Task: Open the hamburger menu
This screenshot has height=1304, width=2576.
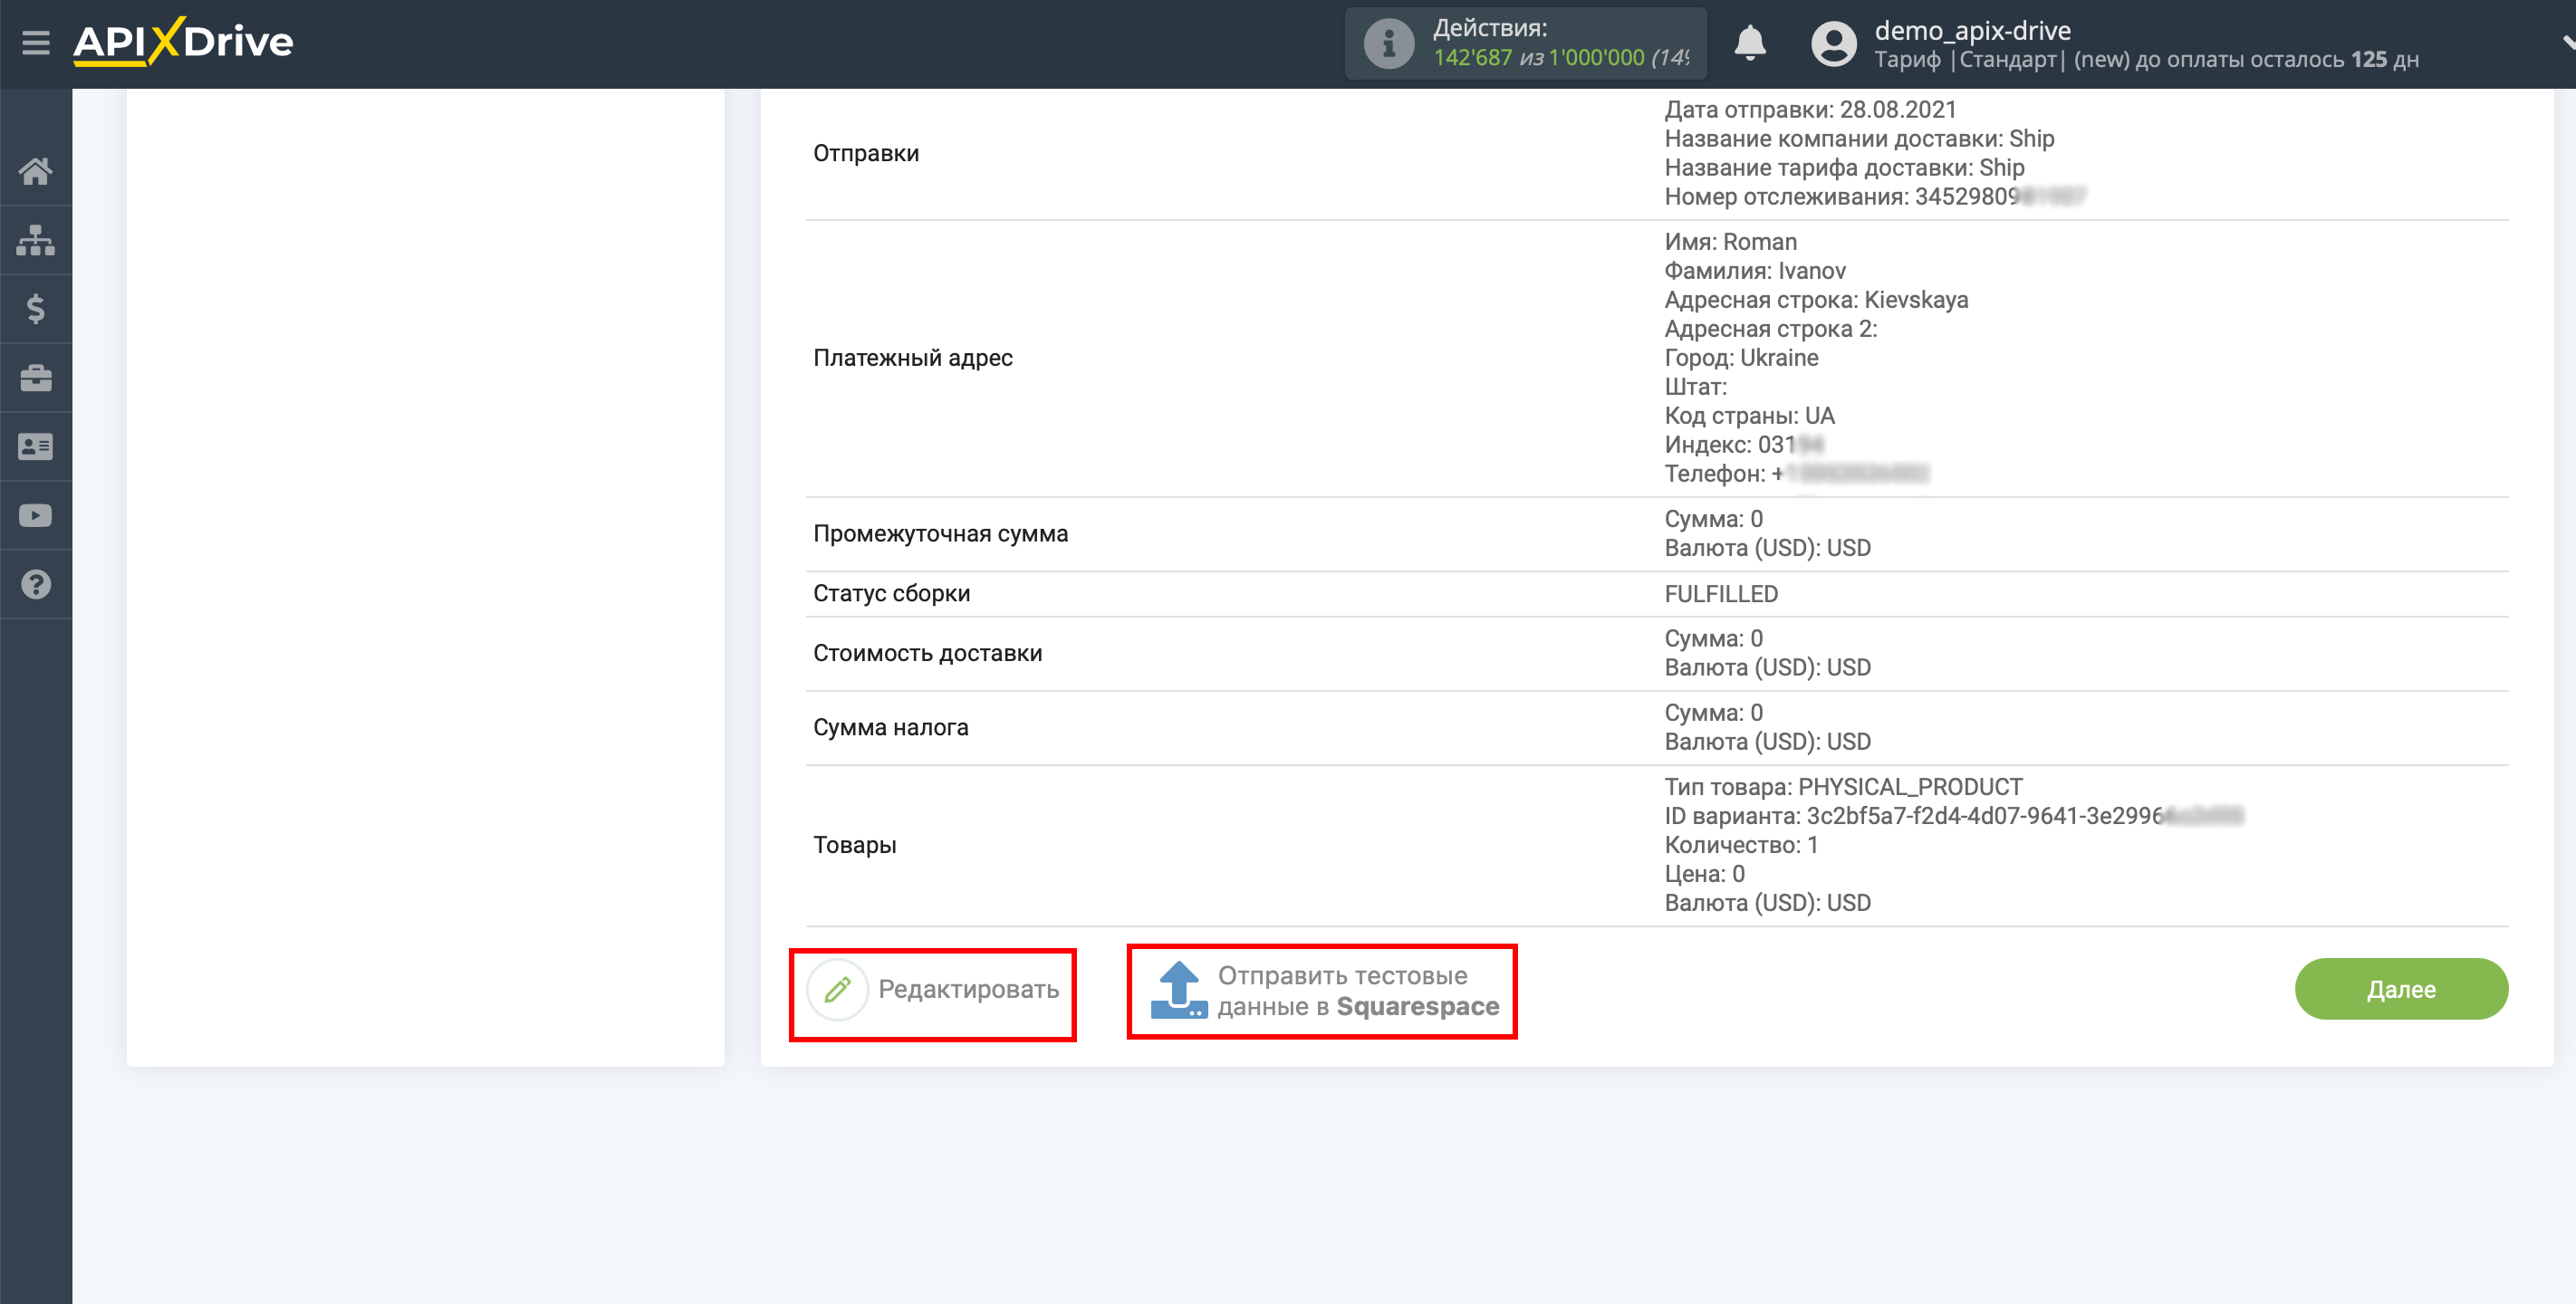Action: click(x=36, y=42)
